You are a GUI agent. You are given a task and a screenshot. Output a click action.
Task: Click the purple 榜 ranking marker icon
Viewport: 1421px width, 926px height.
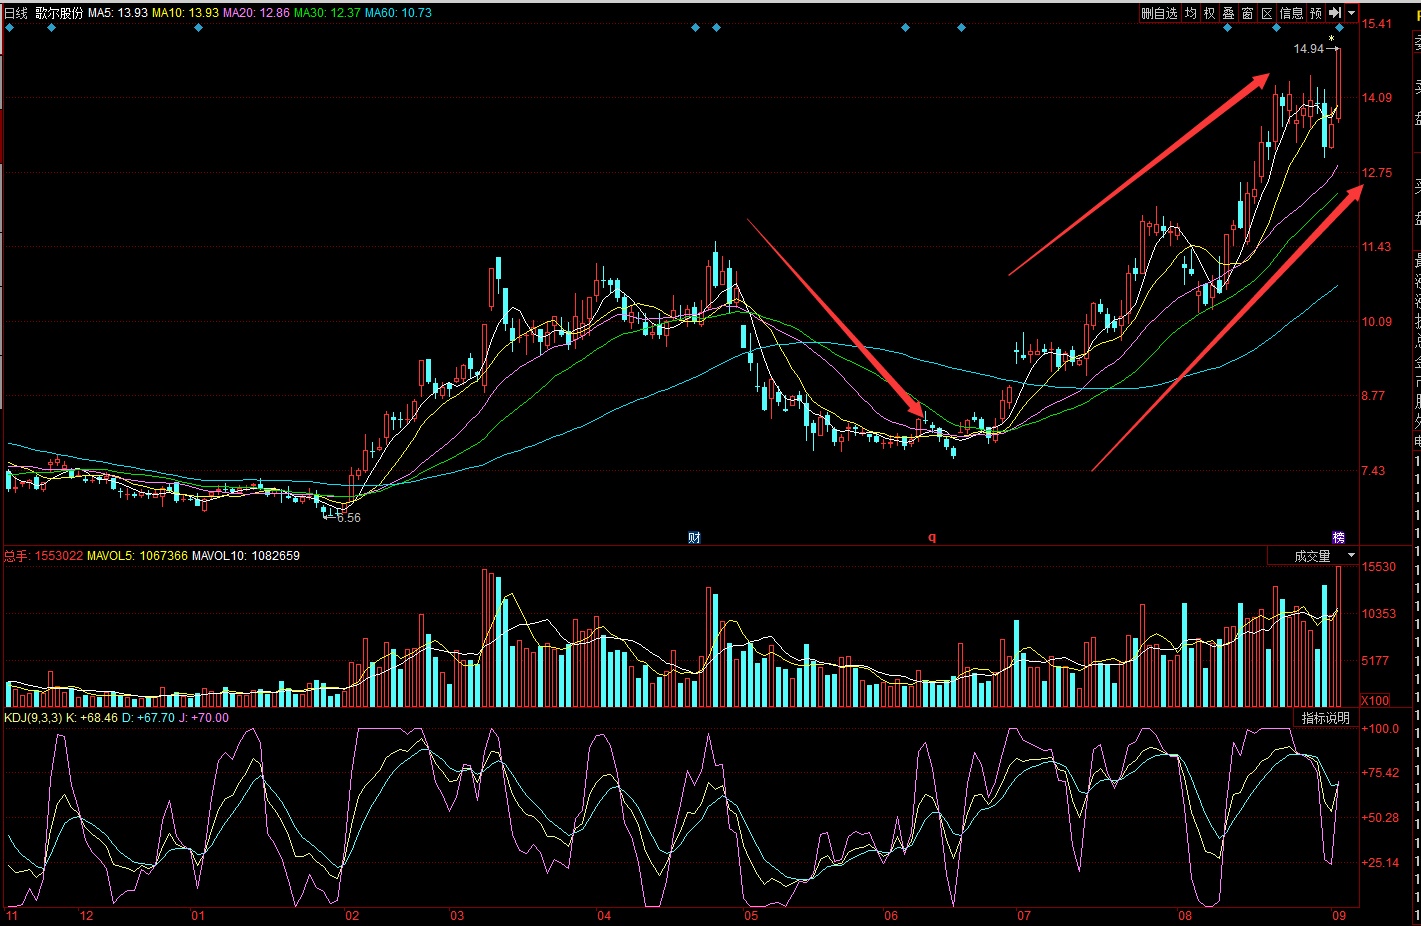tap(1339, 538)
